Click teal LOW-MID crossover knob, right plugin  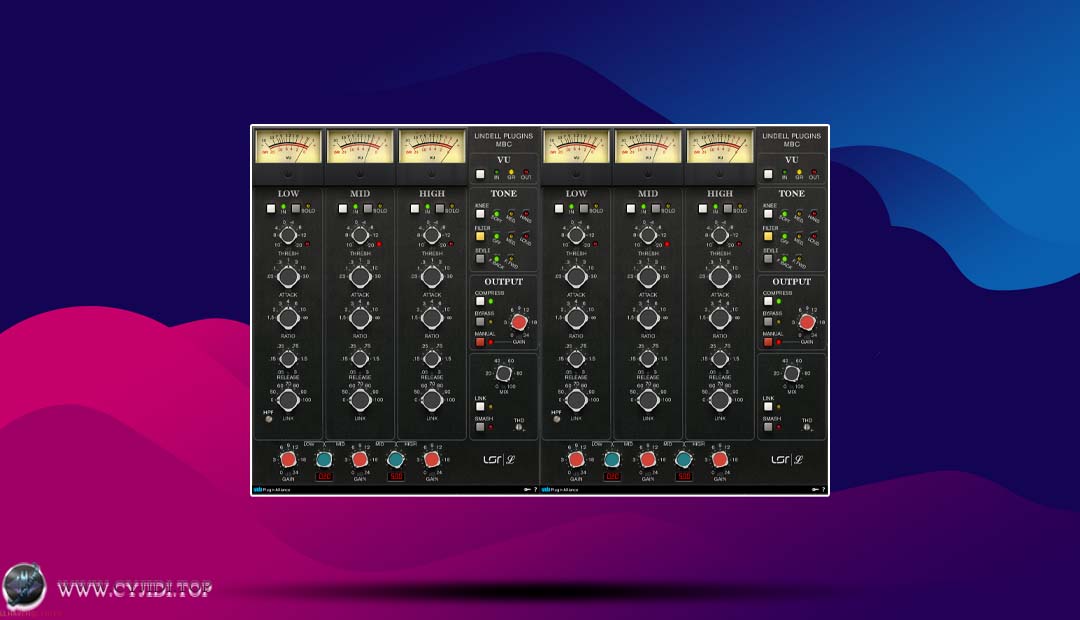click(612, 459)
